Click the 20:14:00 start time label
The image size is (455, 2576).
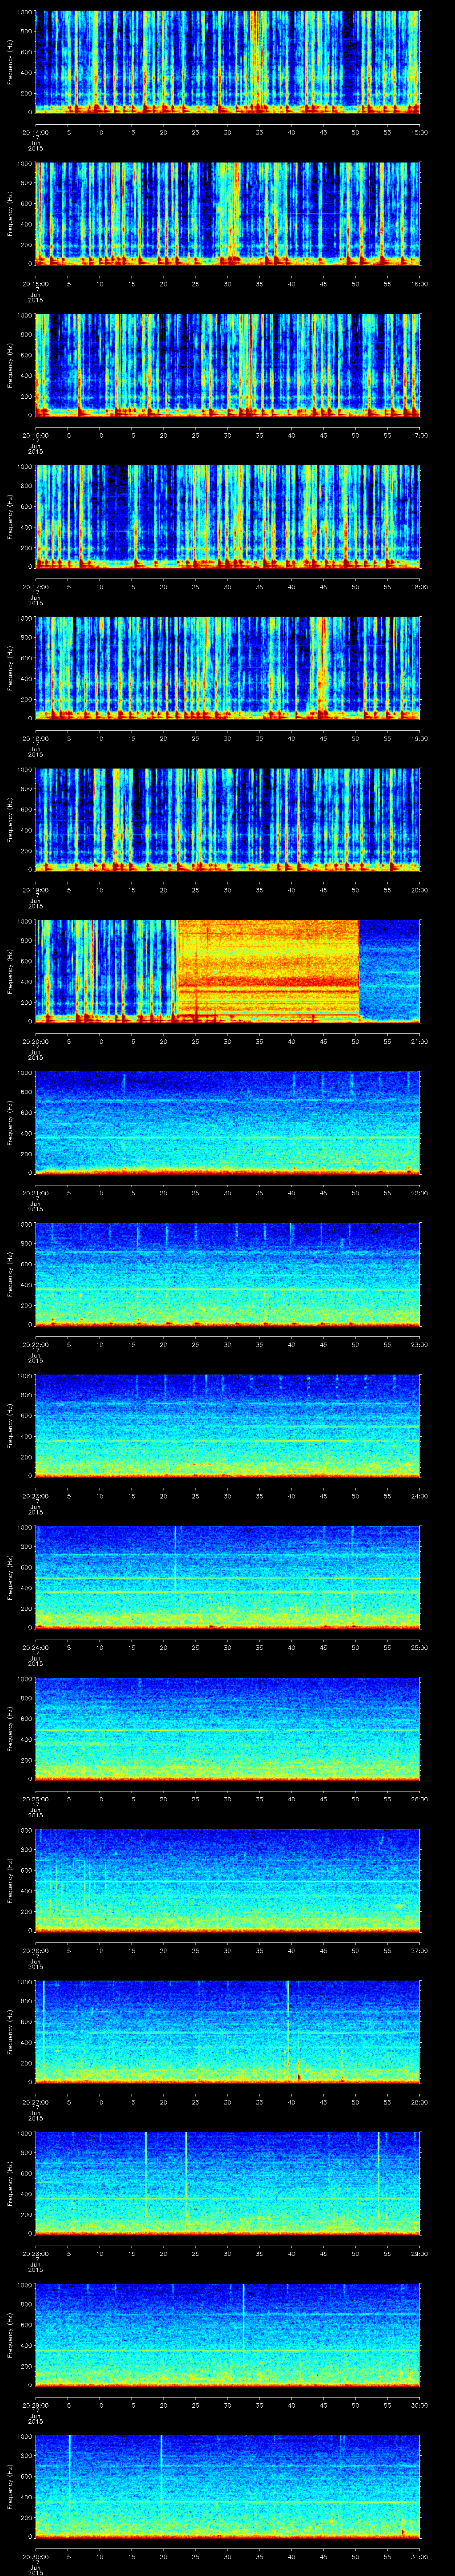tap(36, 132)
